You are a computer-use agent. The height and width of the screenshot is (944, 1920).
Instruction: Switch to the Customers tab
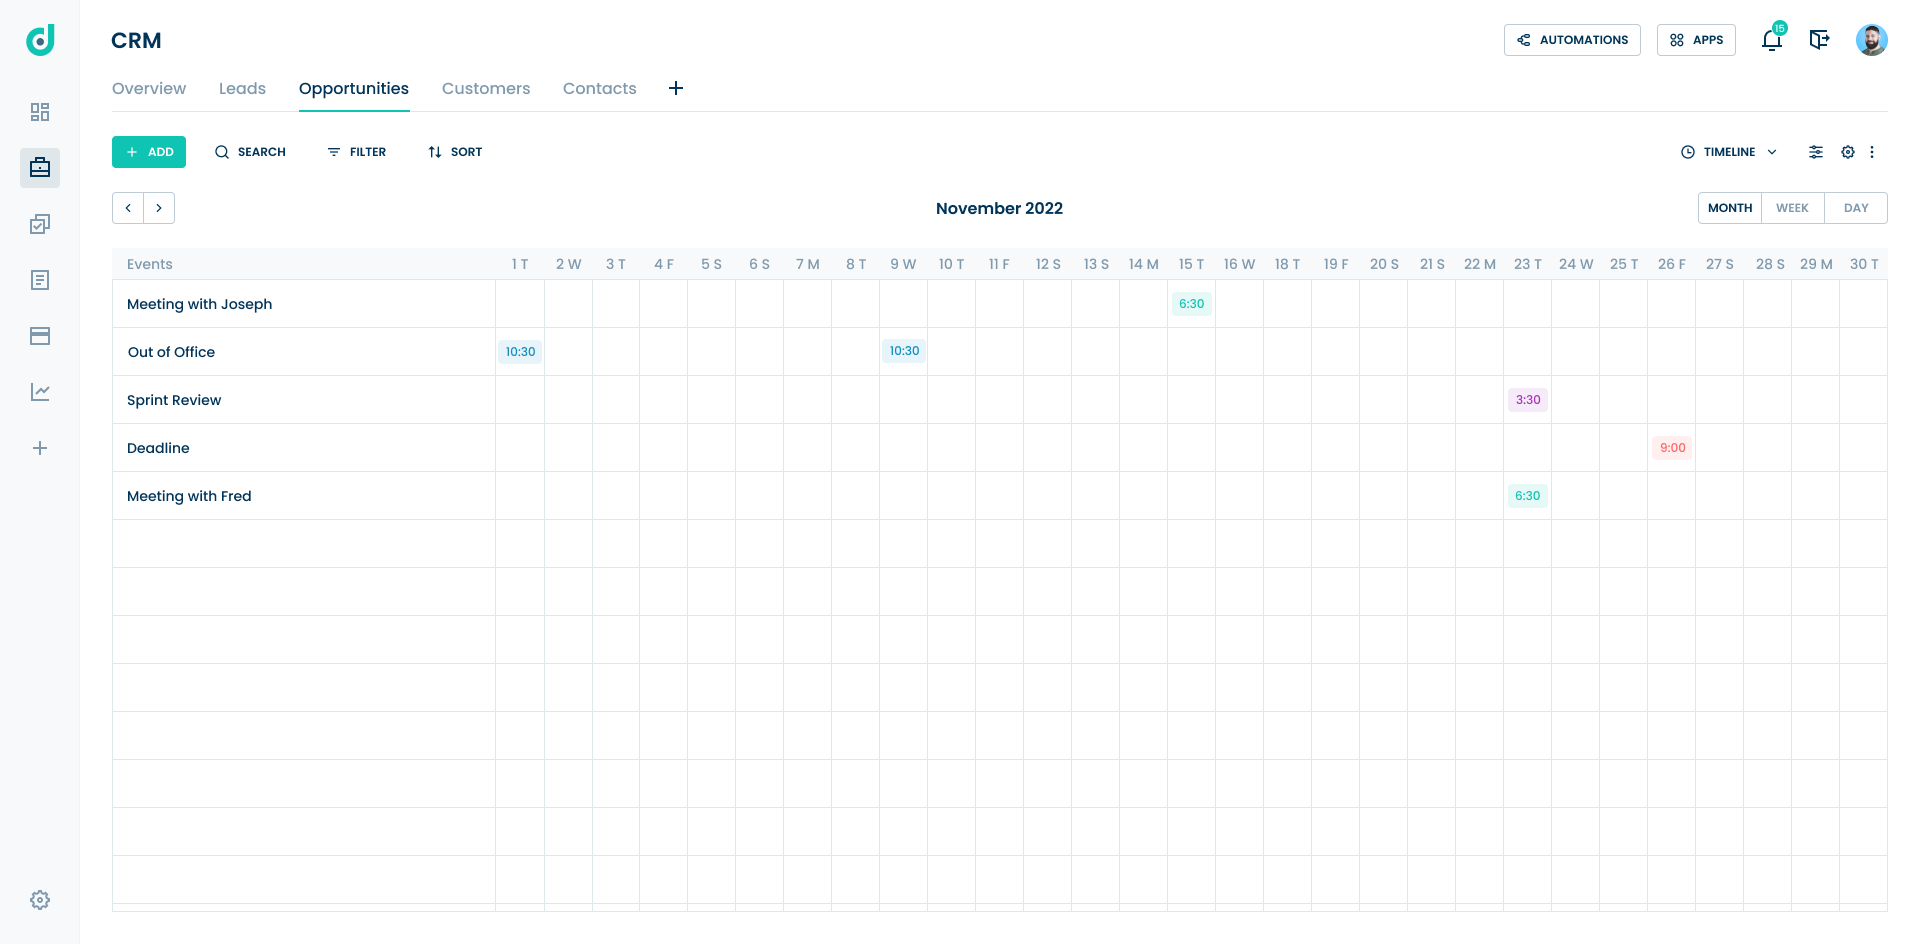pos(486,88)
